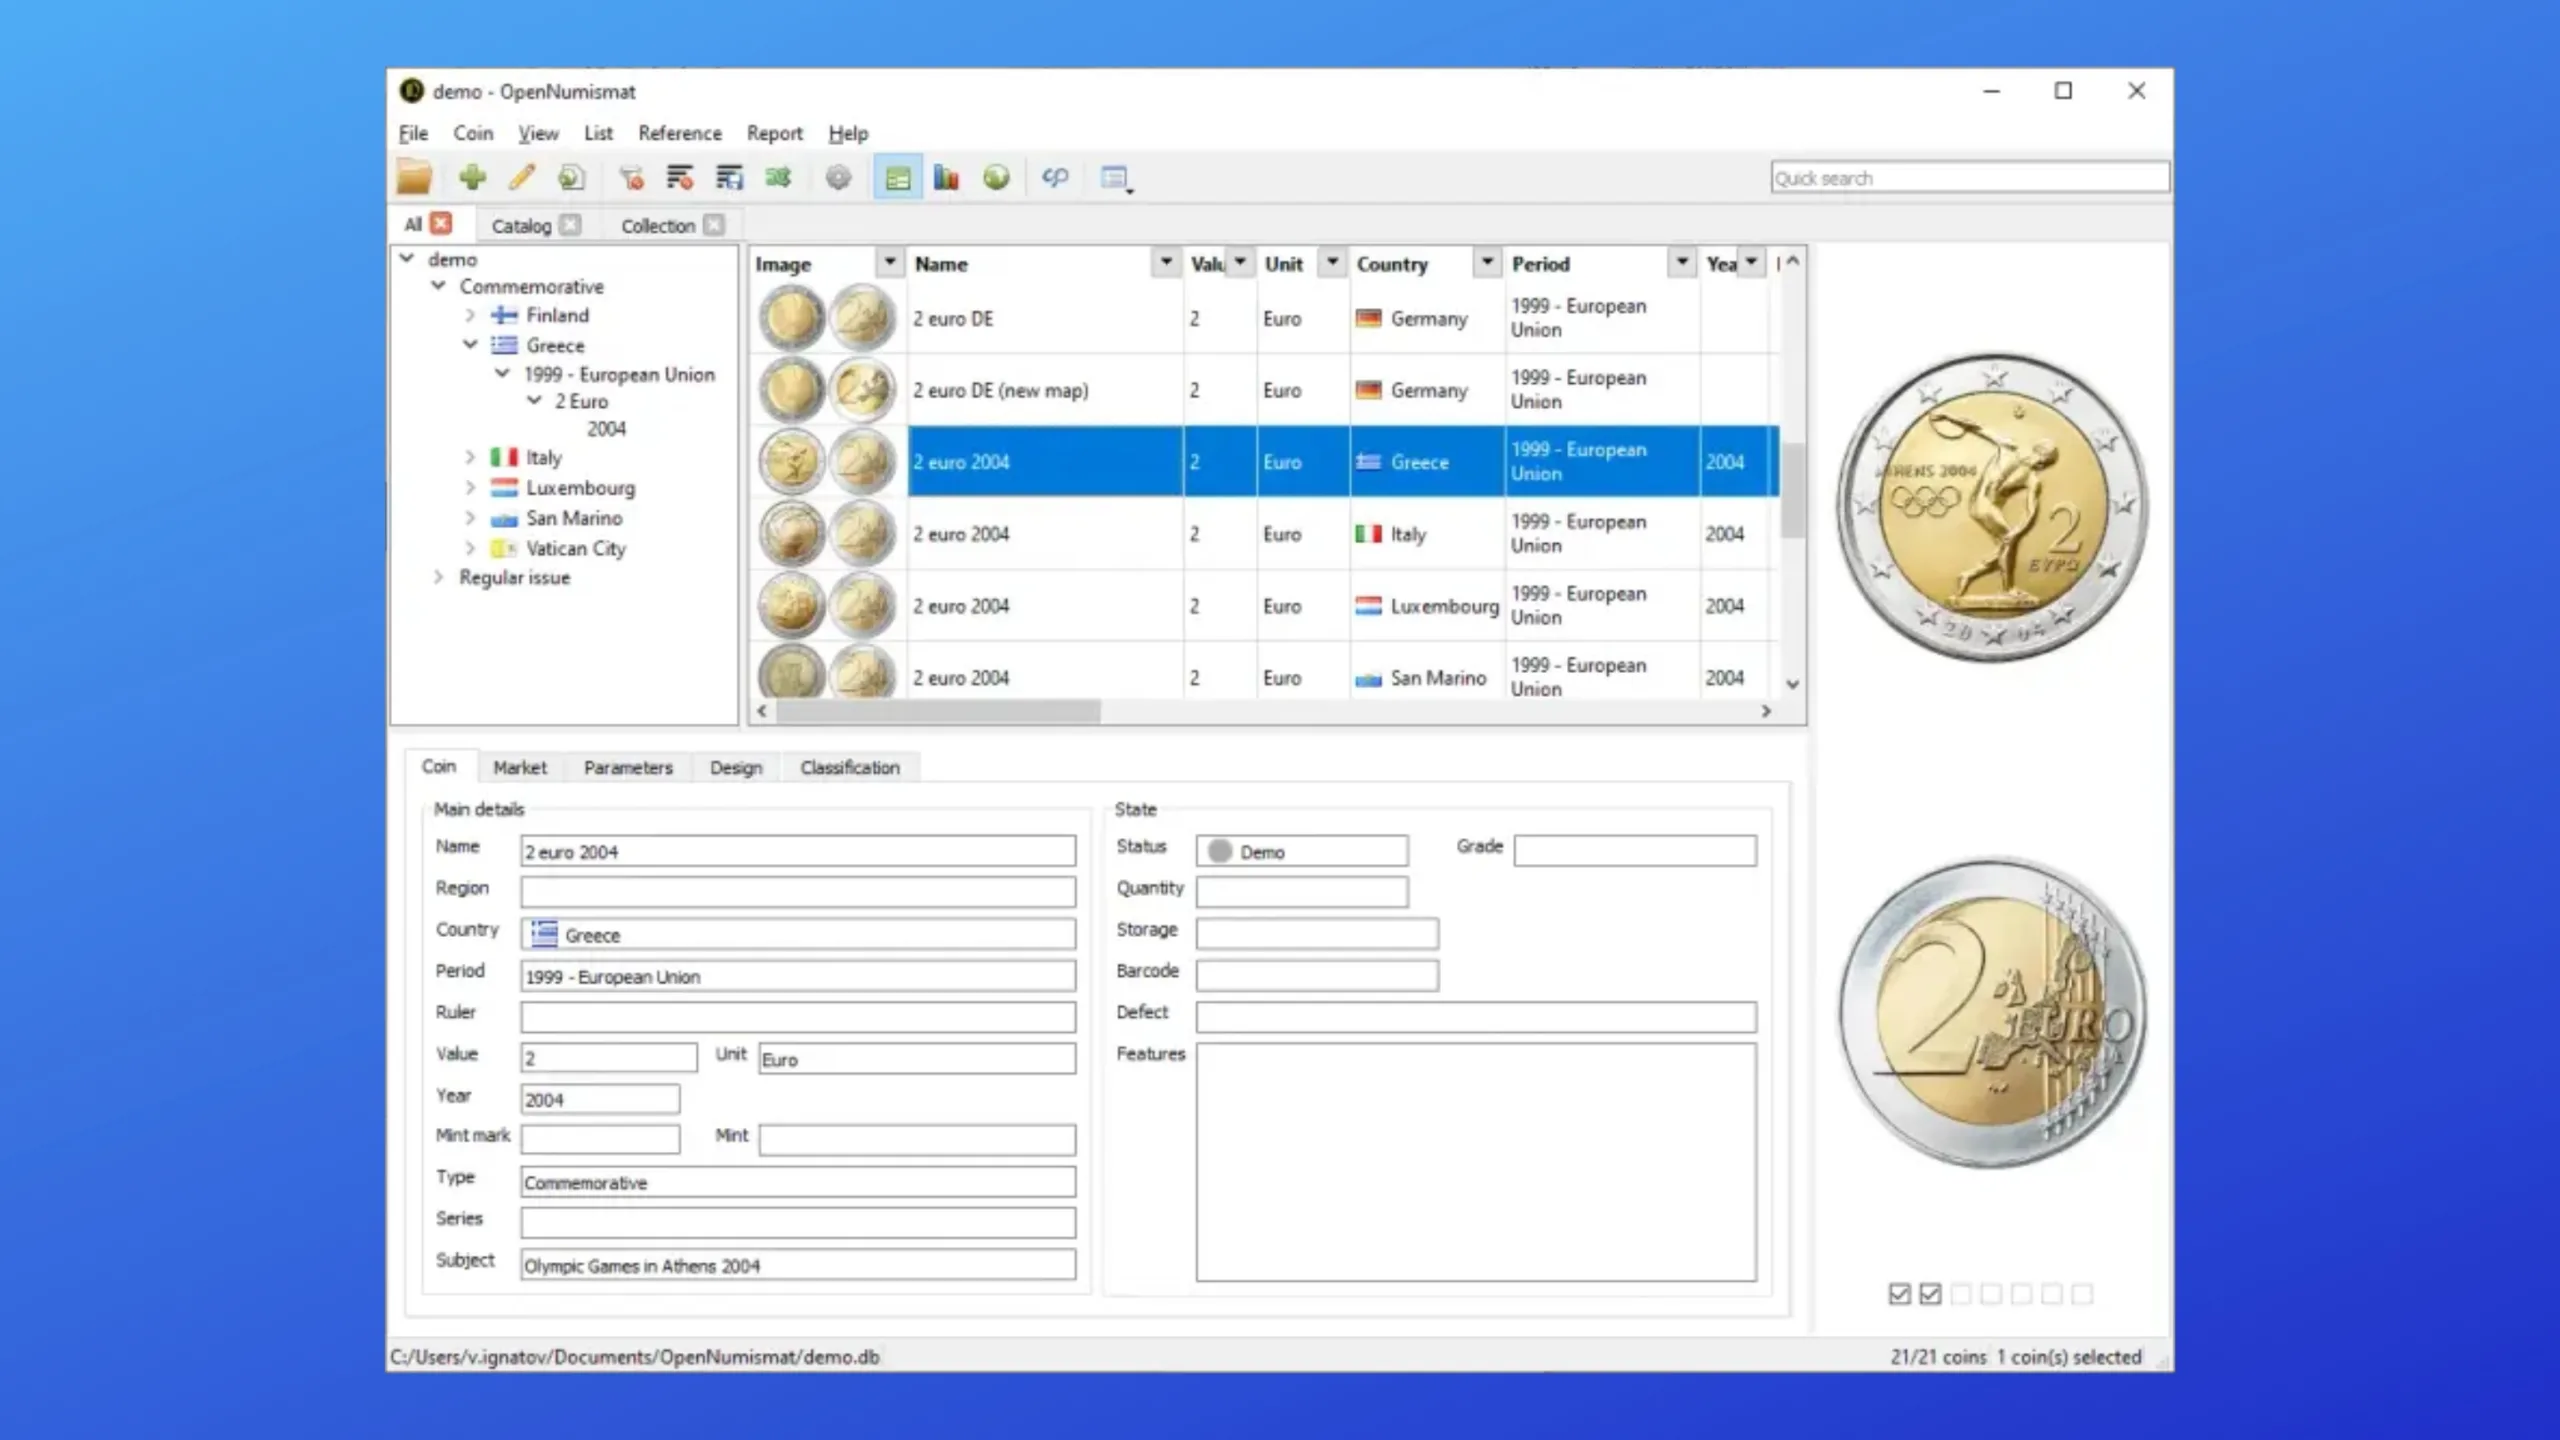Click the gear settings icon in toolbar
Screen dimensions: 2560x1440
[838, 178]
